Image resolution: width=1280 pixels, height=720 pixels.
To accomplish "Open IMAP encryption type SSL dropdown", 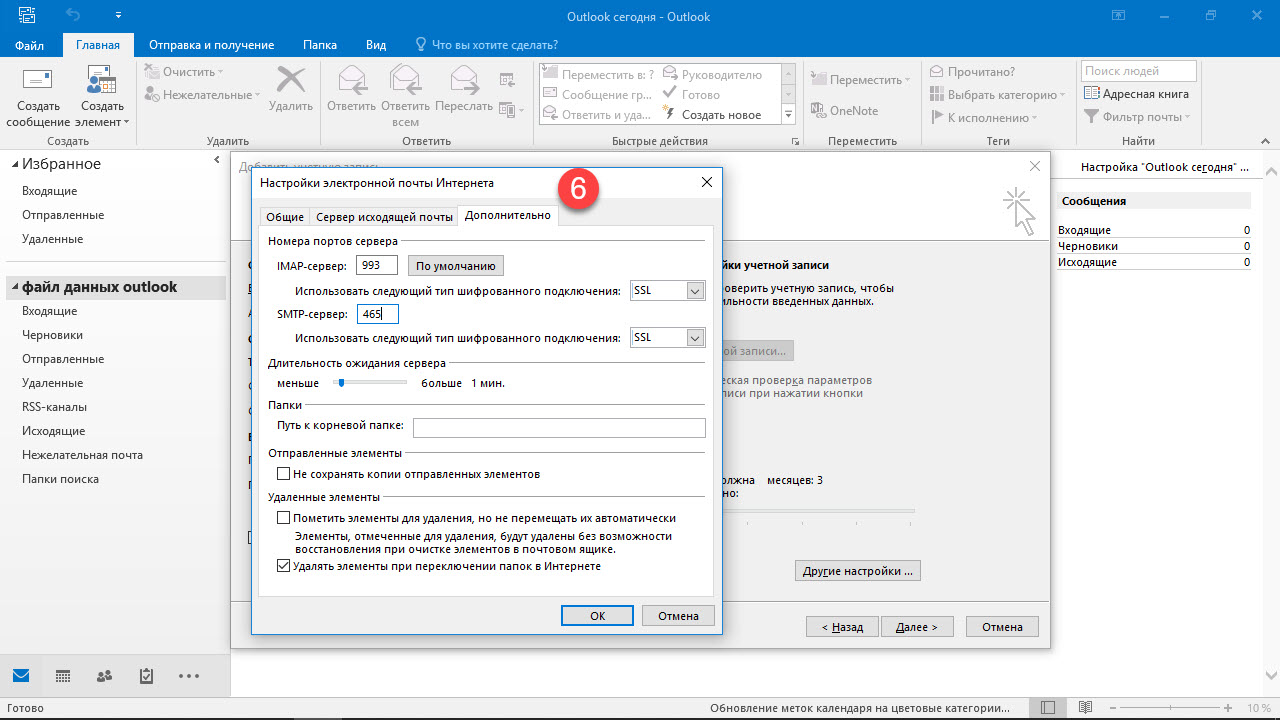I will [696, 291].
